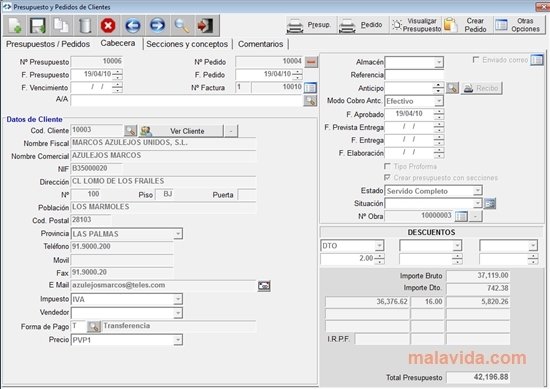Click the trash can delete icon

[85, 26]
